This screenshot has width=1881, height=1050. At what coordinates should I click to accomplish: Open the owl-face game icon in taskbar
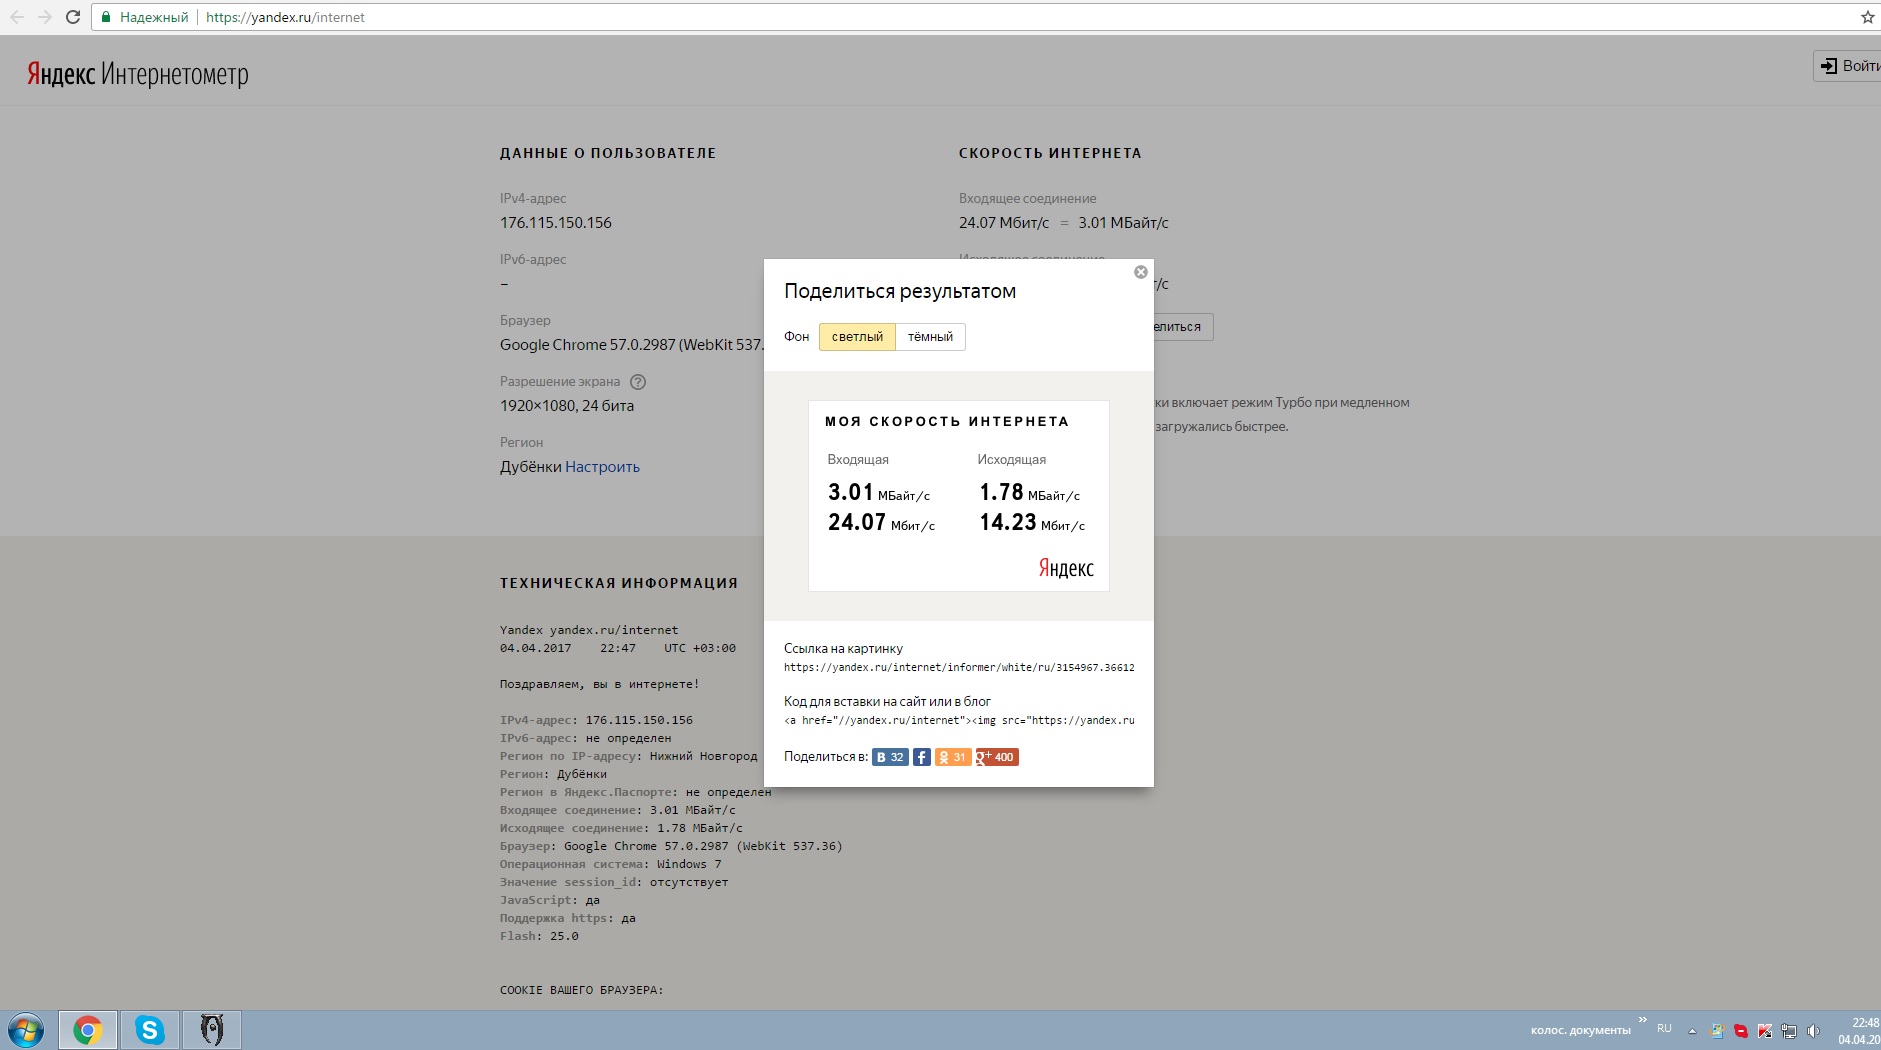pos(212,1030)
